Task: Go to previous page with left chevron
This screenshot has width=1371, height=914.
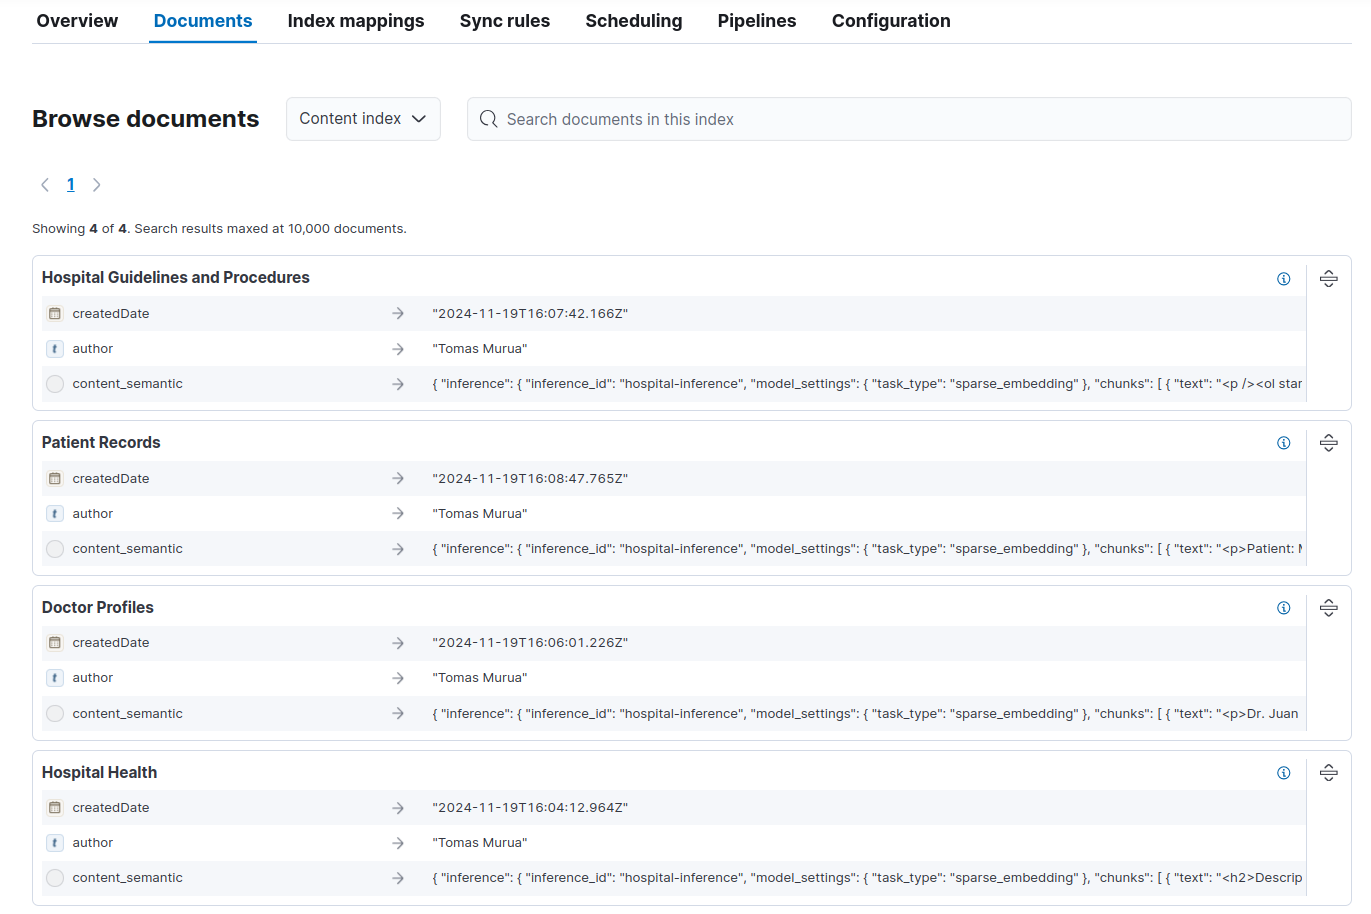Action: pos(45,185)
